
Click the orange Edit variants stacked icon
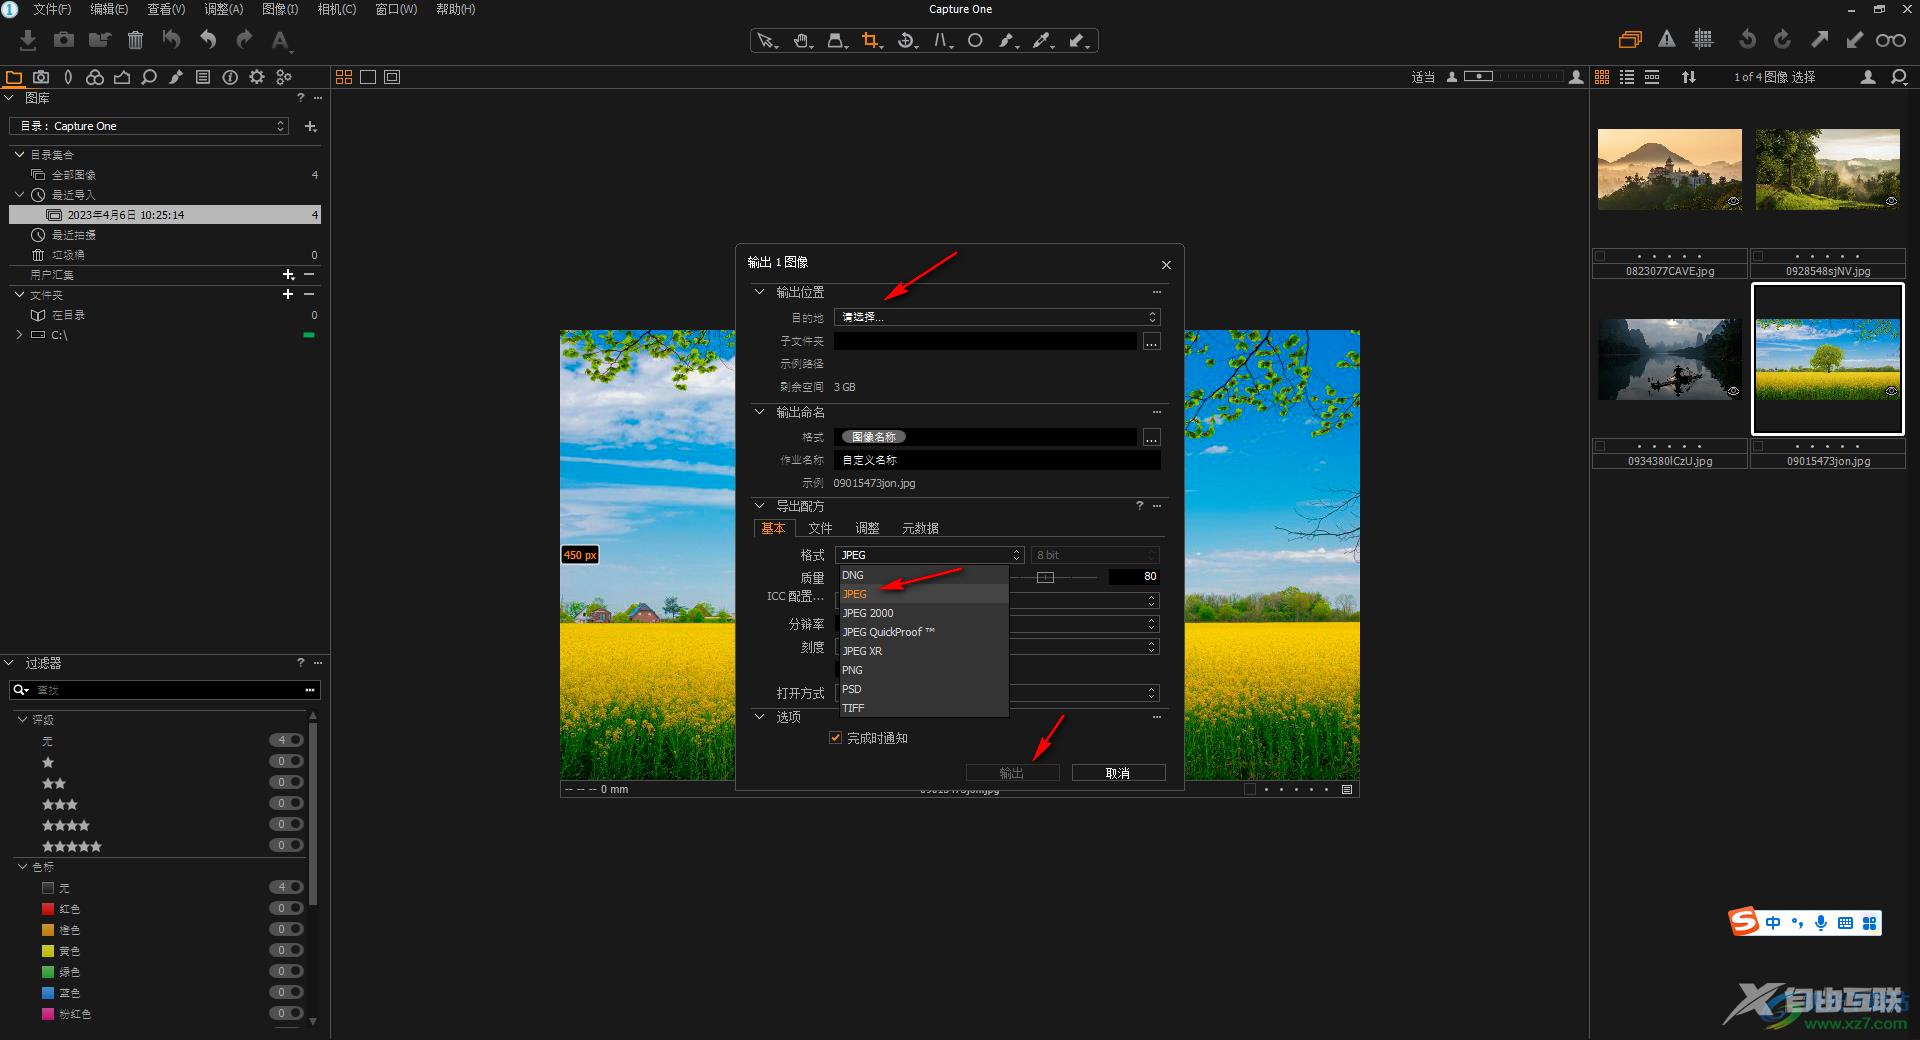tap(1630, 40)
